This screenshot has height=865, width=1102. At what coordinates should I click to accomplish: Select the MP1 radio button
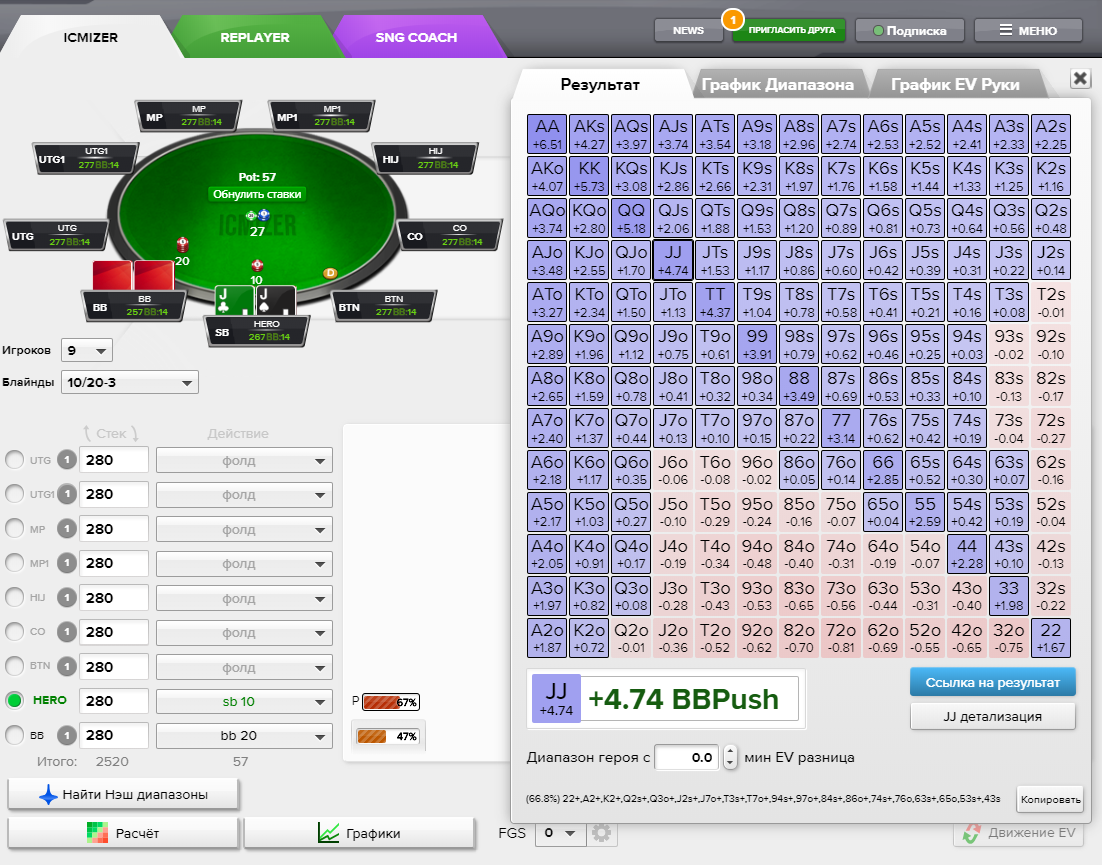pyautogui.click(x=14, y=564)
